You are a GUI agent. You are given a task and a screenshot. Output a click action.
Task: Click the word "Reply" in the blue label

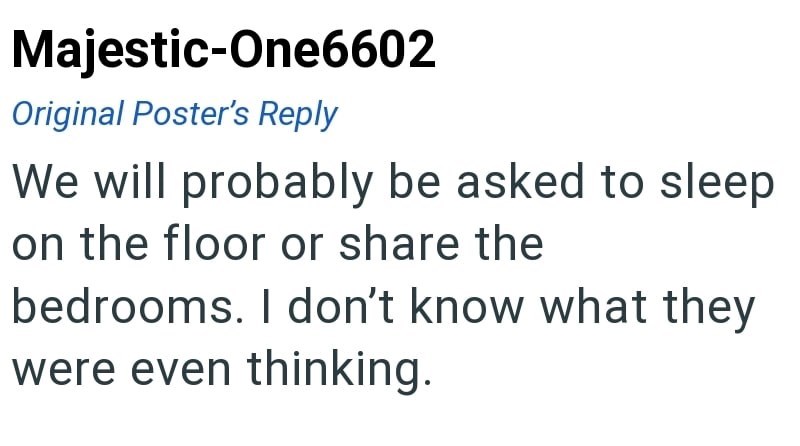[x=298, y=114]
